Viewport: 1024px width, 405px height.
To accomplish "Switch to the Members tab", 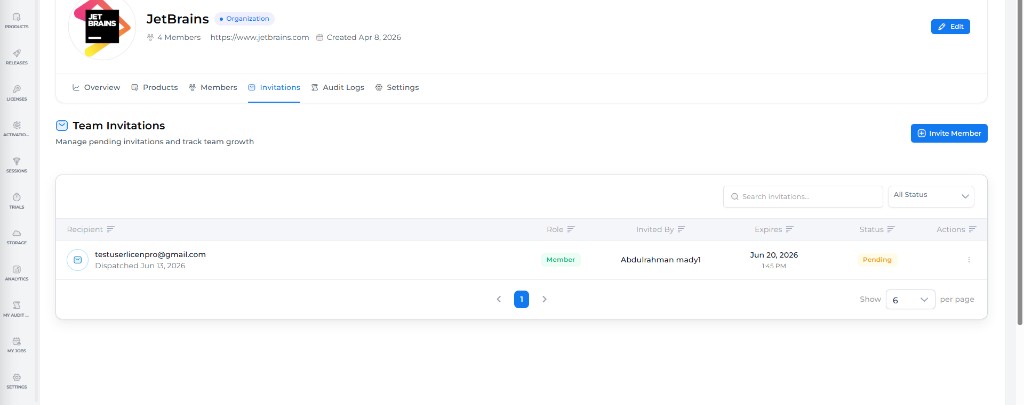I will [213, 88].
